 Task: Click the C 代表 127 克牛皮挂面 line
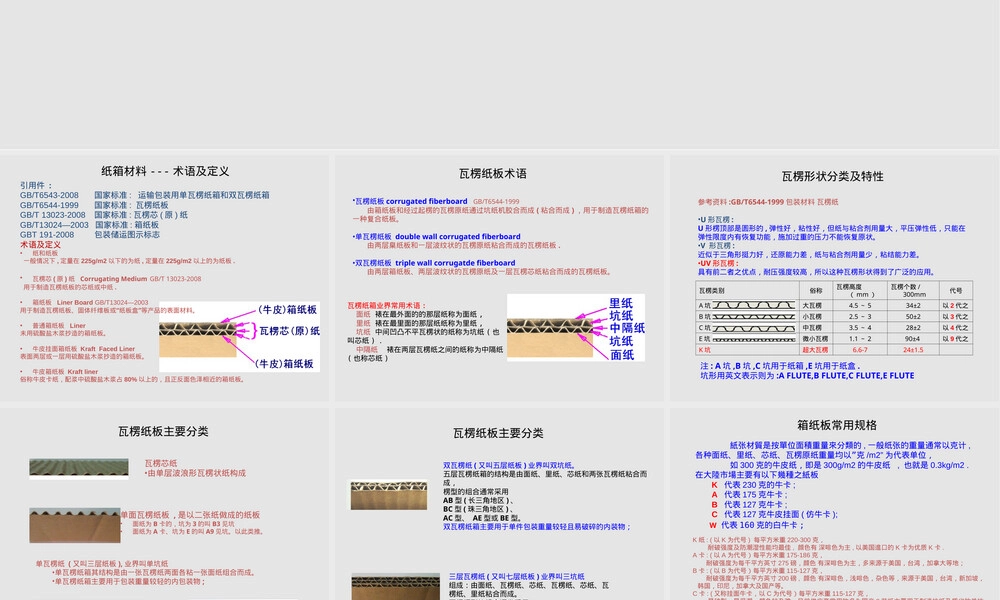(774, 515)
